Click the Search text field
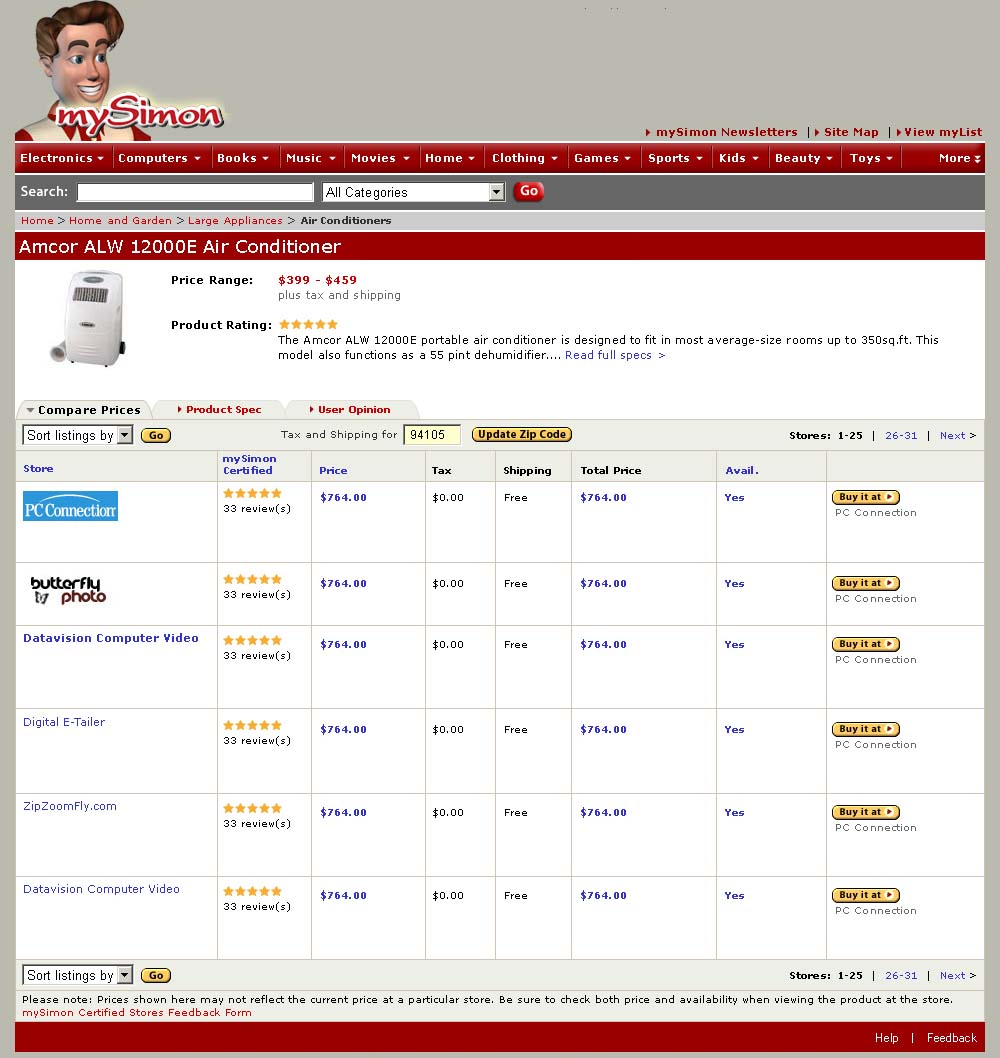Screen dimensions: 1000x1058 pyautogui.click(x=195, y=192)
